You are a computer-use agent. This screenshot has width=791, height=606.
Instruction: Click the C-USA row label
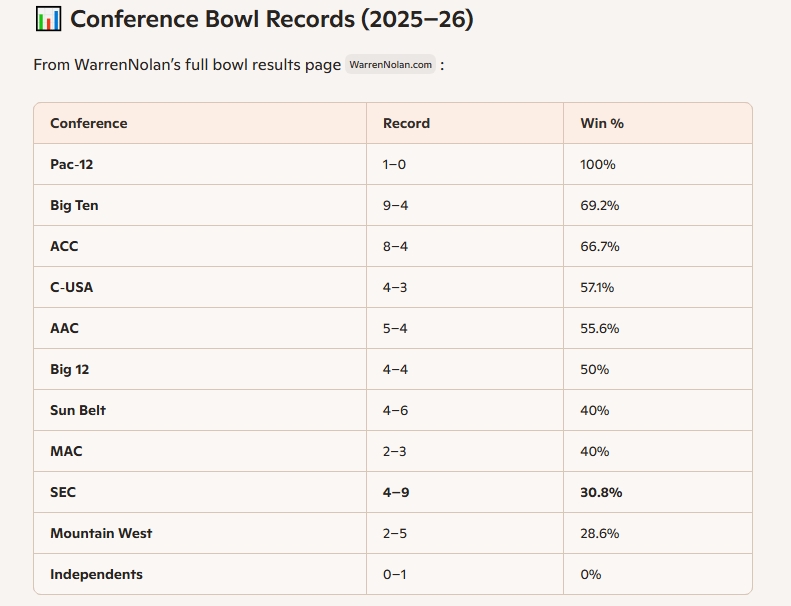click(71, 287)
